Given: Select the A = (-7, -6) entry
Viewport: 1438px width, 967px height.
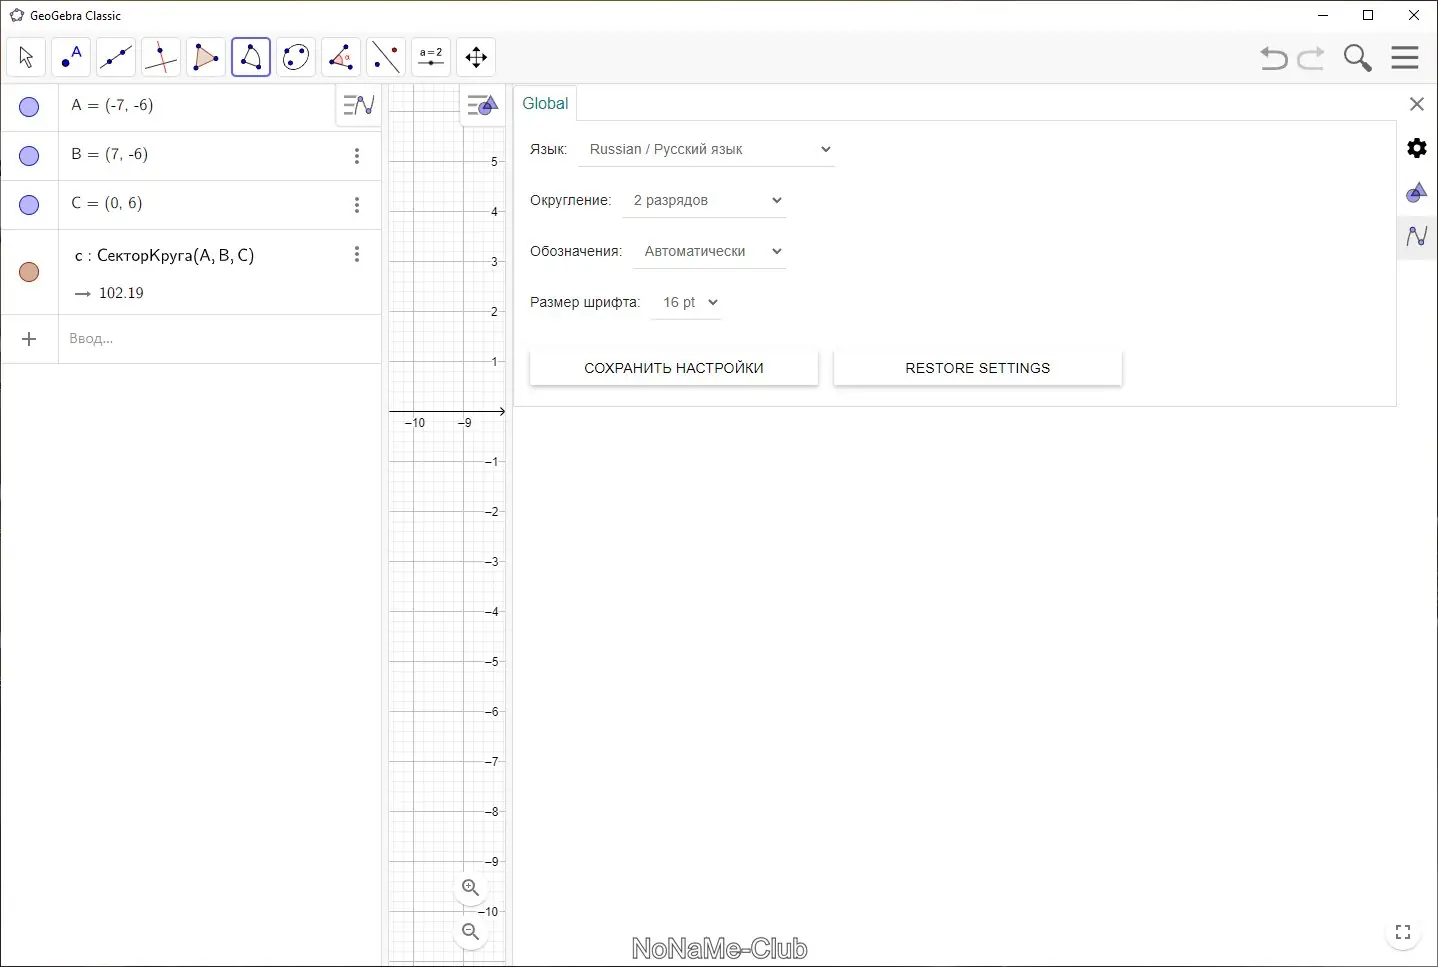Looking at the screenshot, I should [x=113, y=105].
